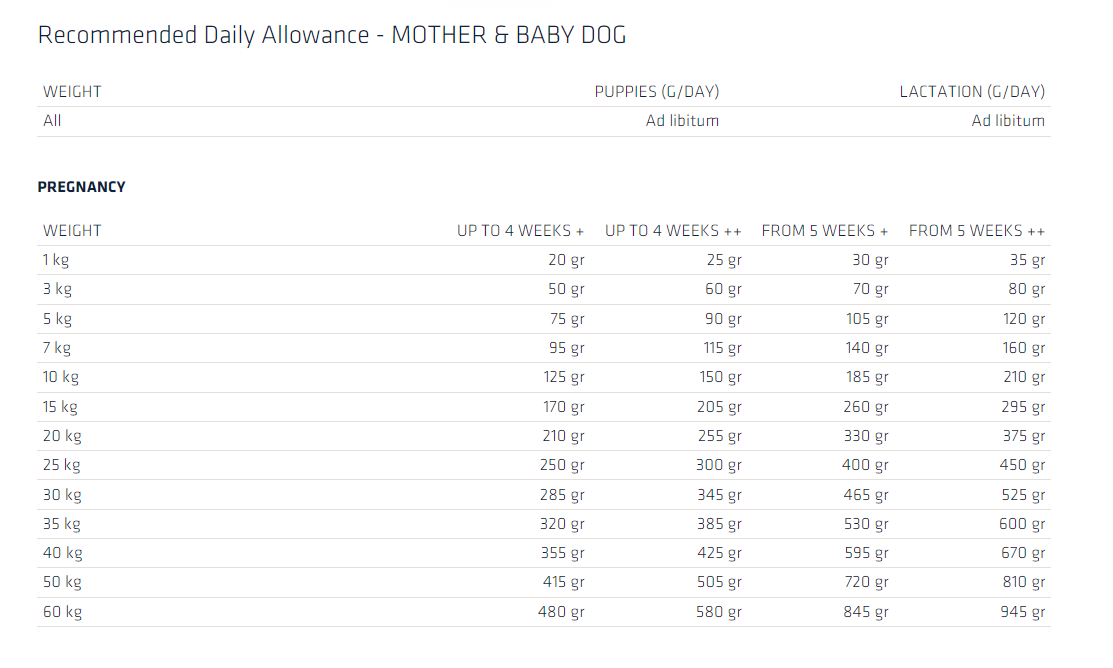Select the 10 kg weight row label
1113x668 pixels.
61,377
